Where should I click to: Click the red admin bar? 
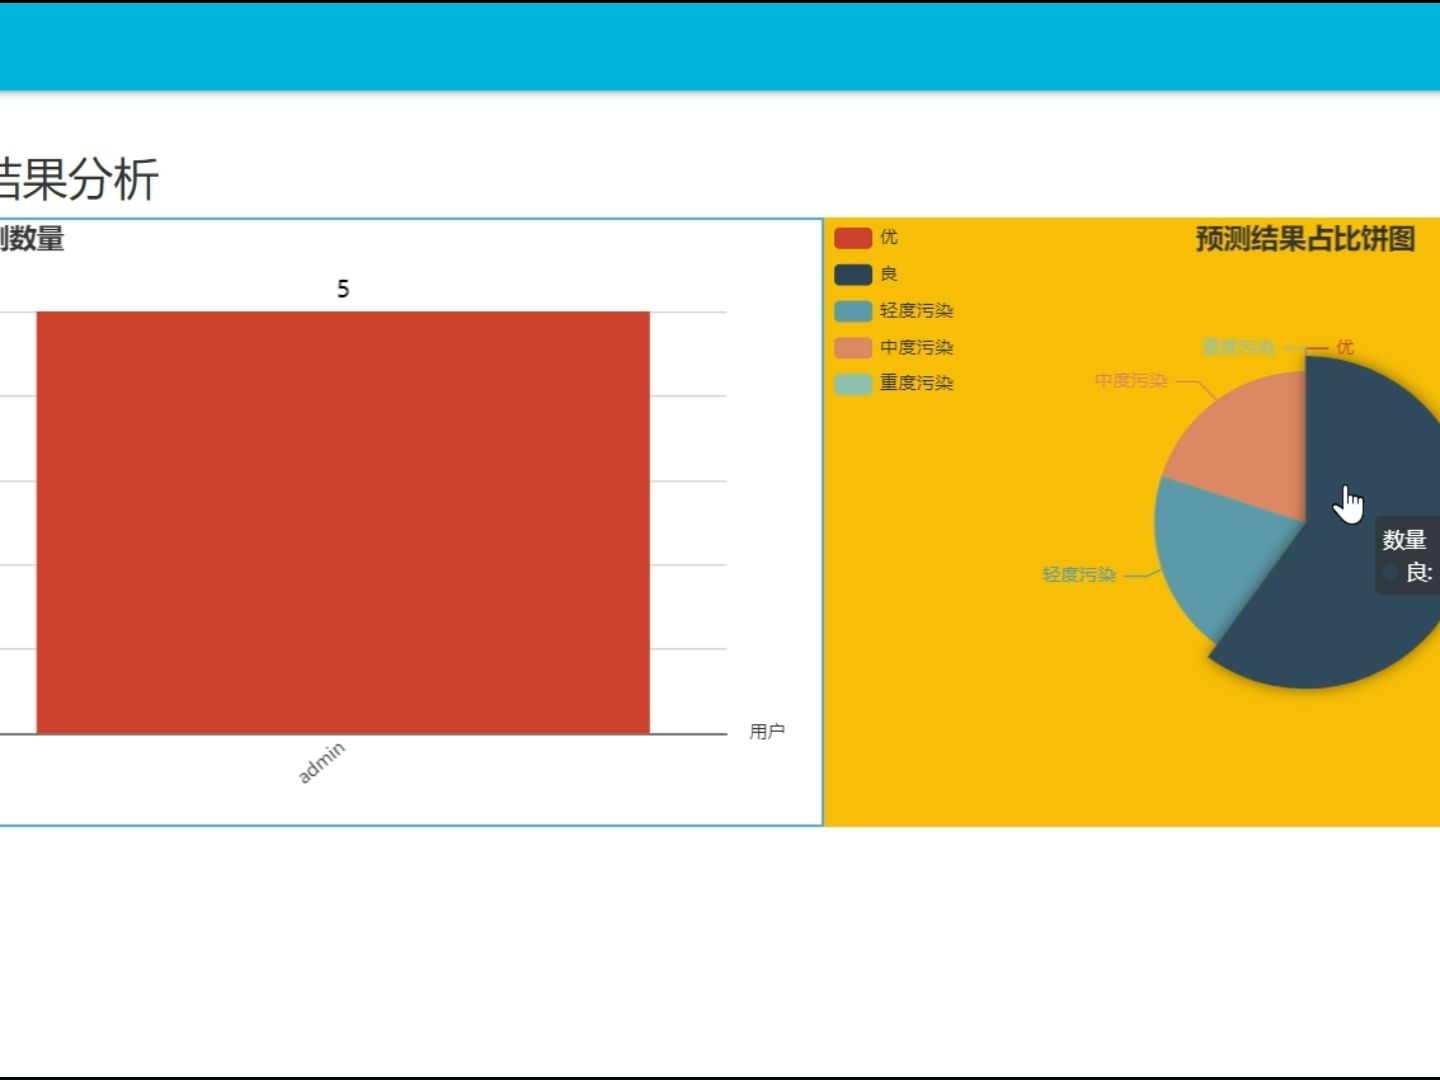pyautogui.click(x=343, y=523)
